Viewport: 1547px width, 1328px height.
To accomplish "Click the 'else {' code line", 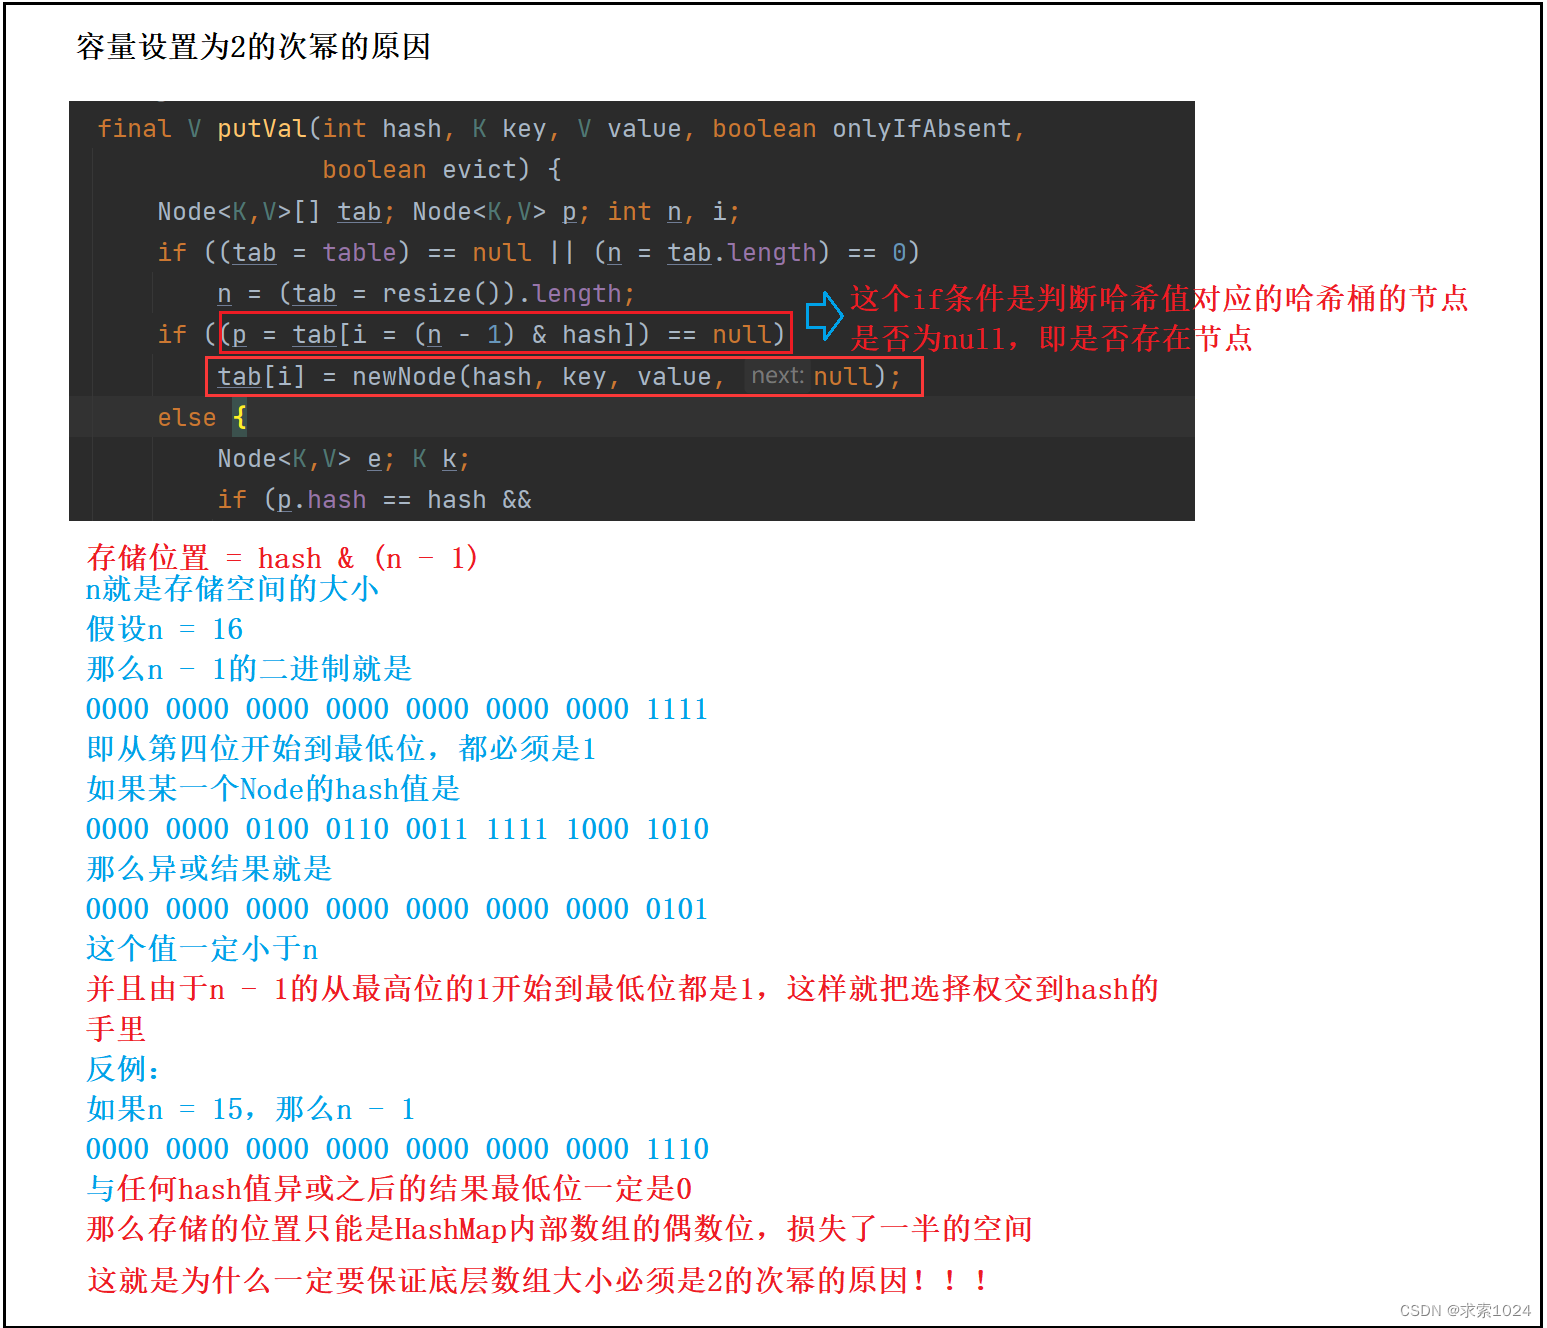I will 202,417.
